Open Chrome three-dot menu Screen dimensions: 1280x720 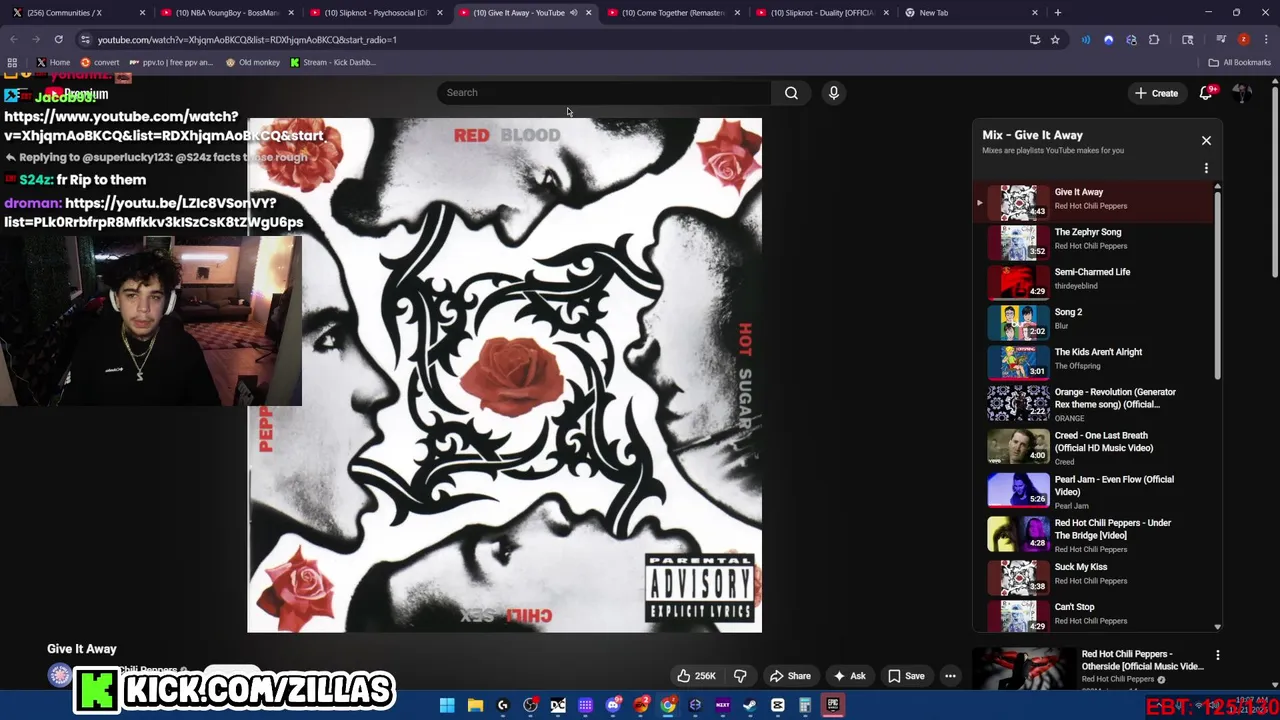[x=1266, y=40]
